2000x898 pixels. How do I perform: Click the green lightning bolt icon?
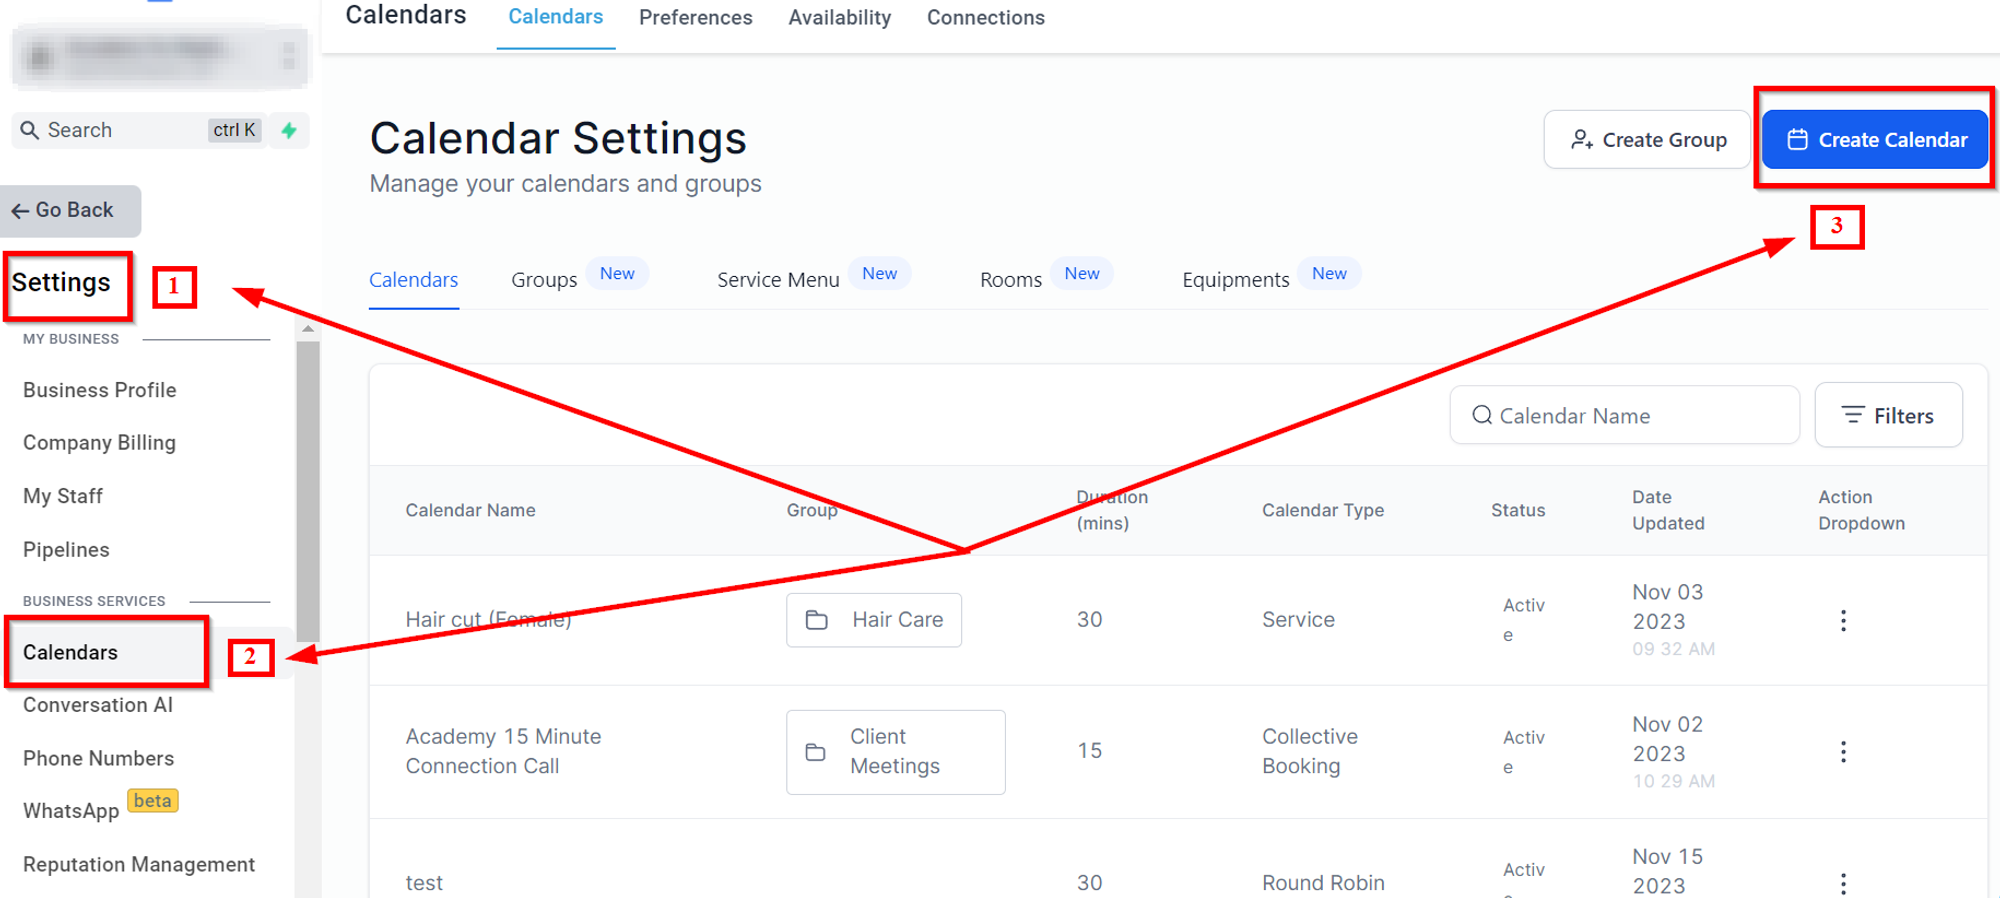(289, 130)
